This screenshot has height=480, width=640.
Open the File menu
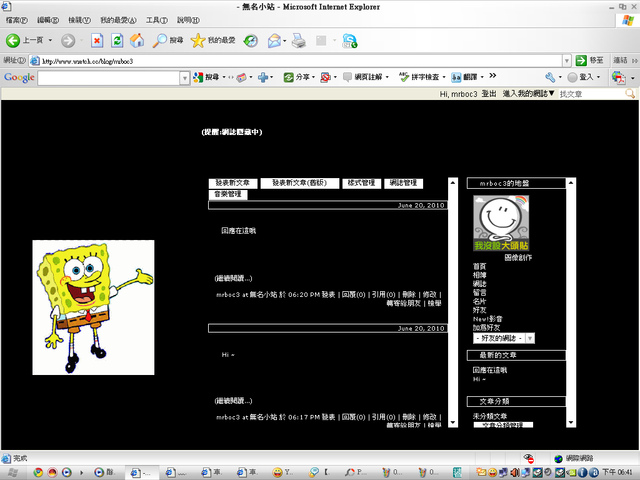16,20
